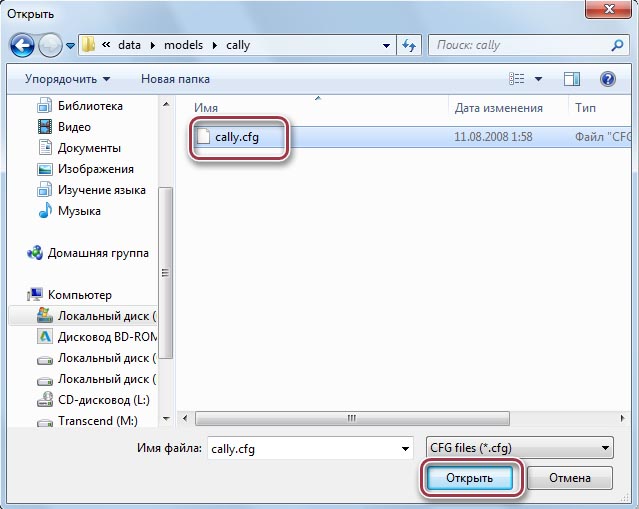Open help with the question mark icon
639x509 pixels.
tap(608, 79)
